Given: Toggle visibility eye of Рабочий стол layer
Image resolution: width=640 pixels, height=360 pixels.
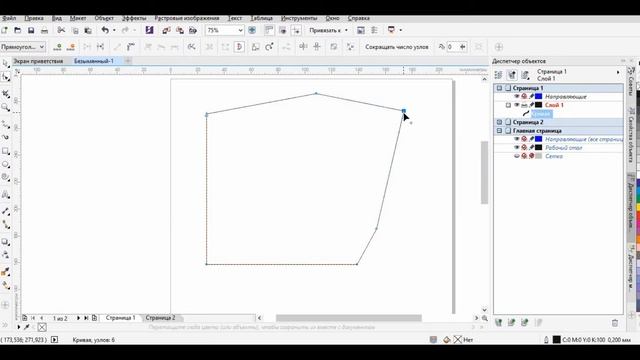Looking at the screenshot, I should 517,147.
